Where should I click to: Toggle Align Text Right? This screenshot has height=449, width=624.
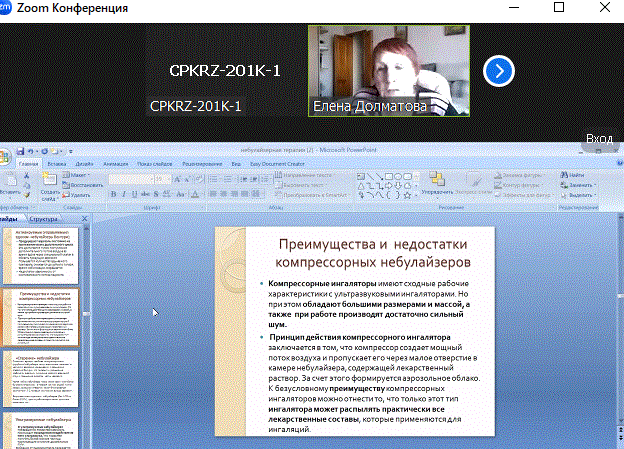coord(234,194)
